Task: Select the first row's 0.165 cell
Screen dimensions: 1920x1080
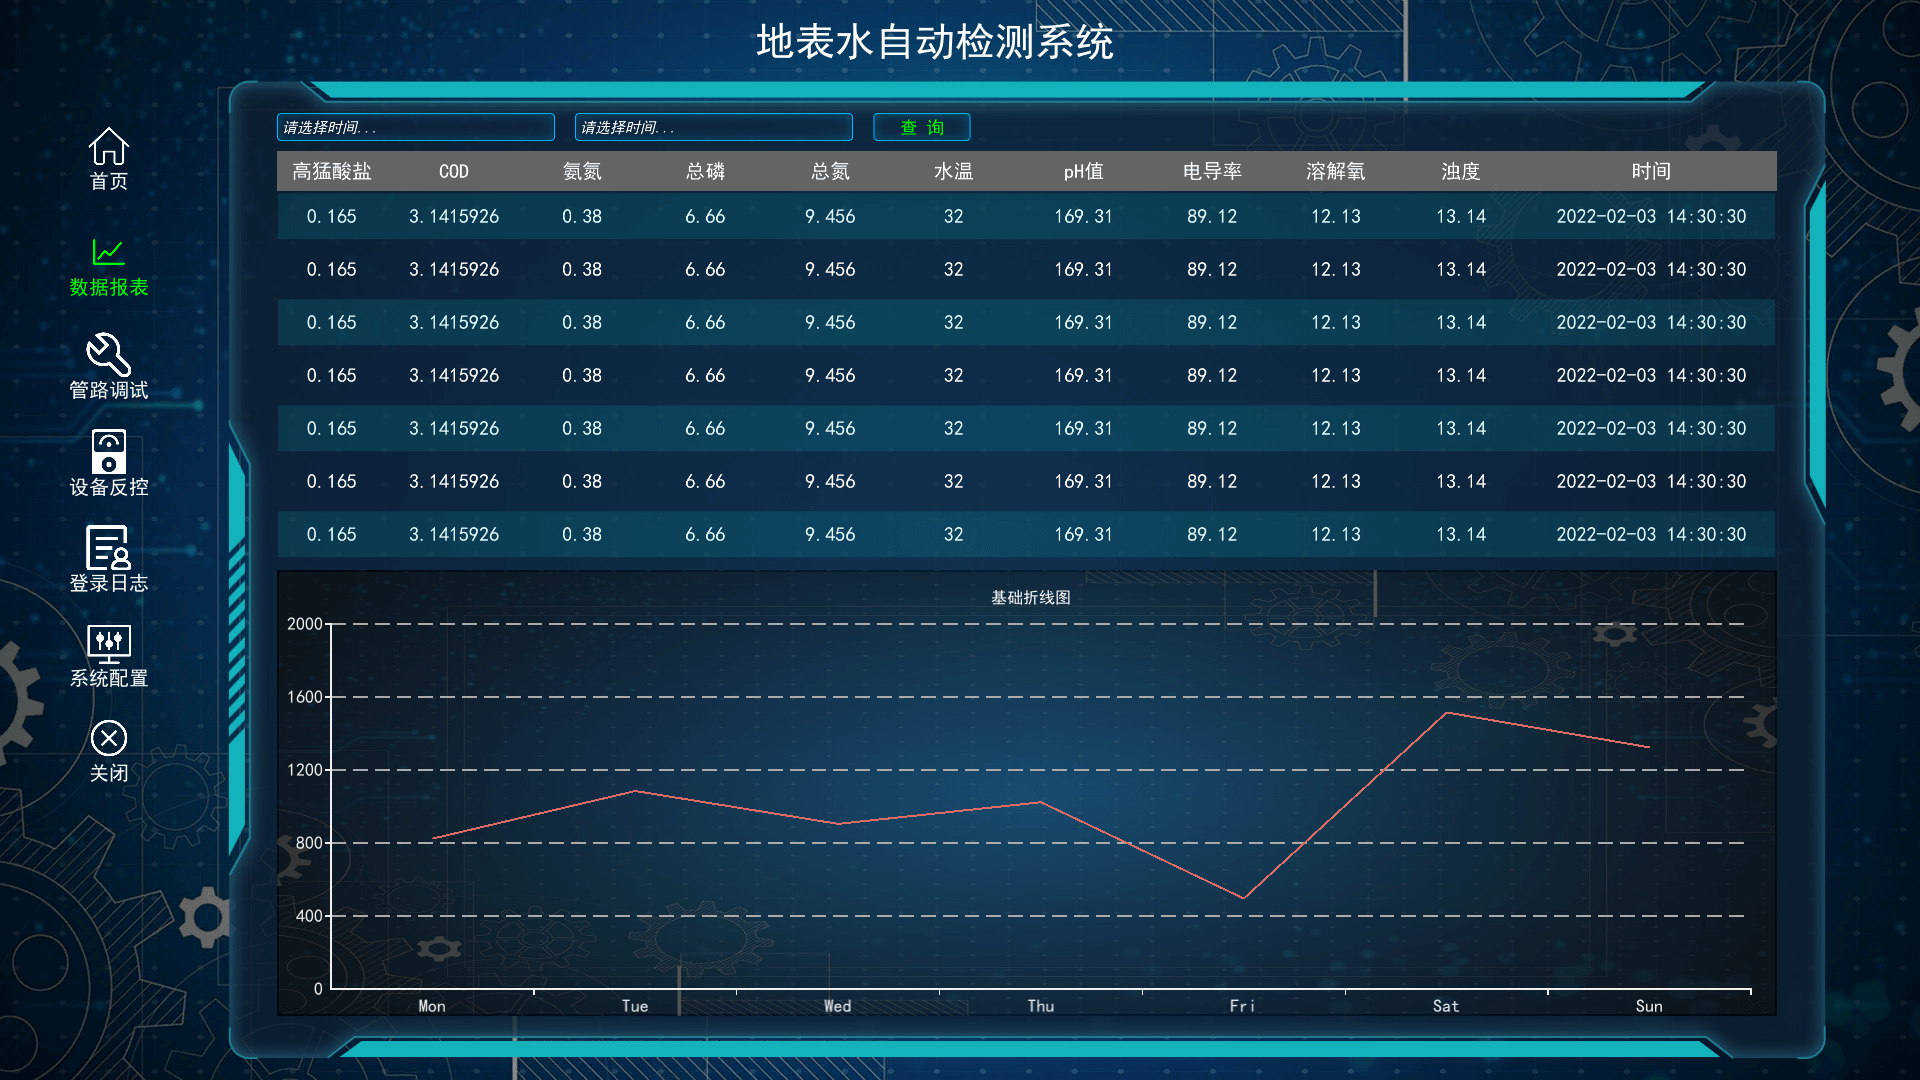Action: pyautogui.click(x=332, y=216)
